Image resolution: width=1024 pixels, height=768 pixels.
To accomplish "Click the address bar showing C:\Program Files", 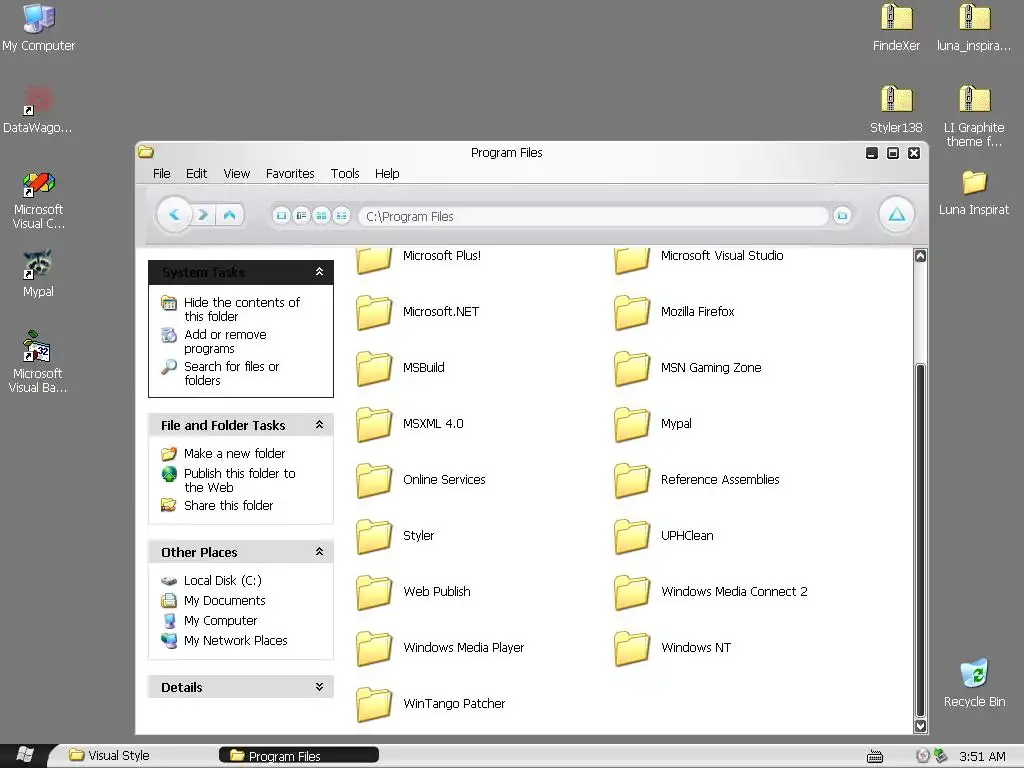I will (x=593, y=216).
